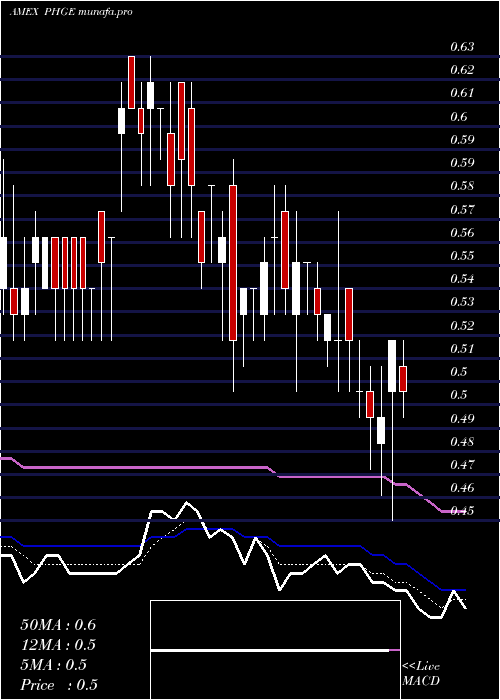The image size is (500, 700).
Task: Click the MACD histogram box
Action: click(275, 650)
